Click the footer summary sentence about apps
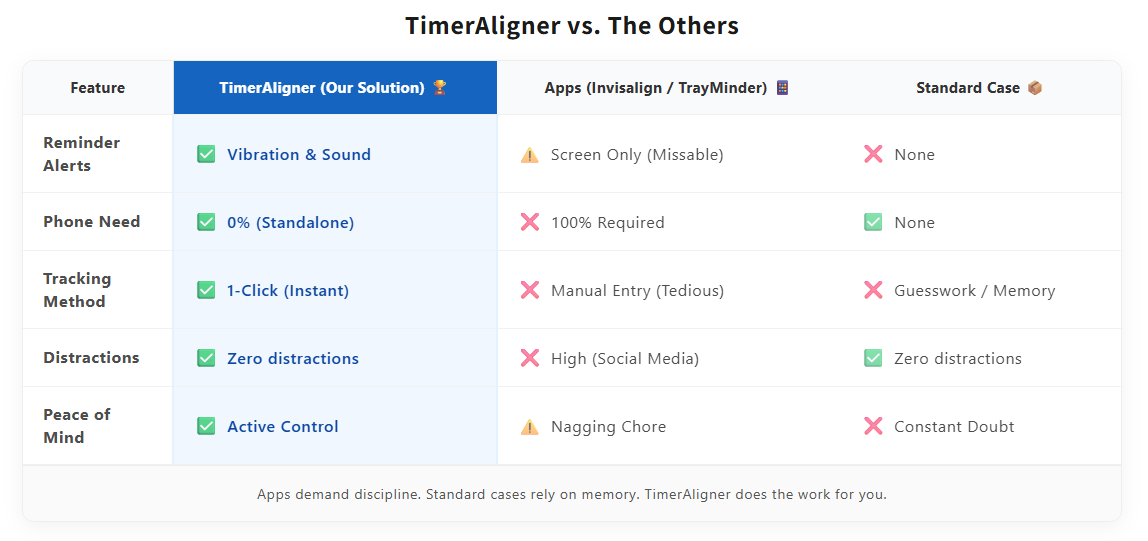Image resolution: width=1148 pixels, height=541 pixels. coord(572,494)
